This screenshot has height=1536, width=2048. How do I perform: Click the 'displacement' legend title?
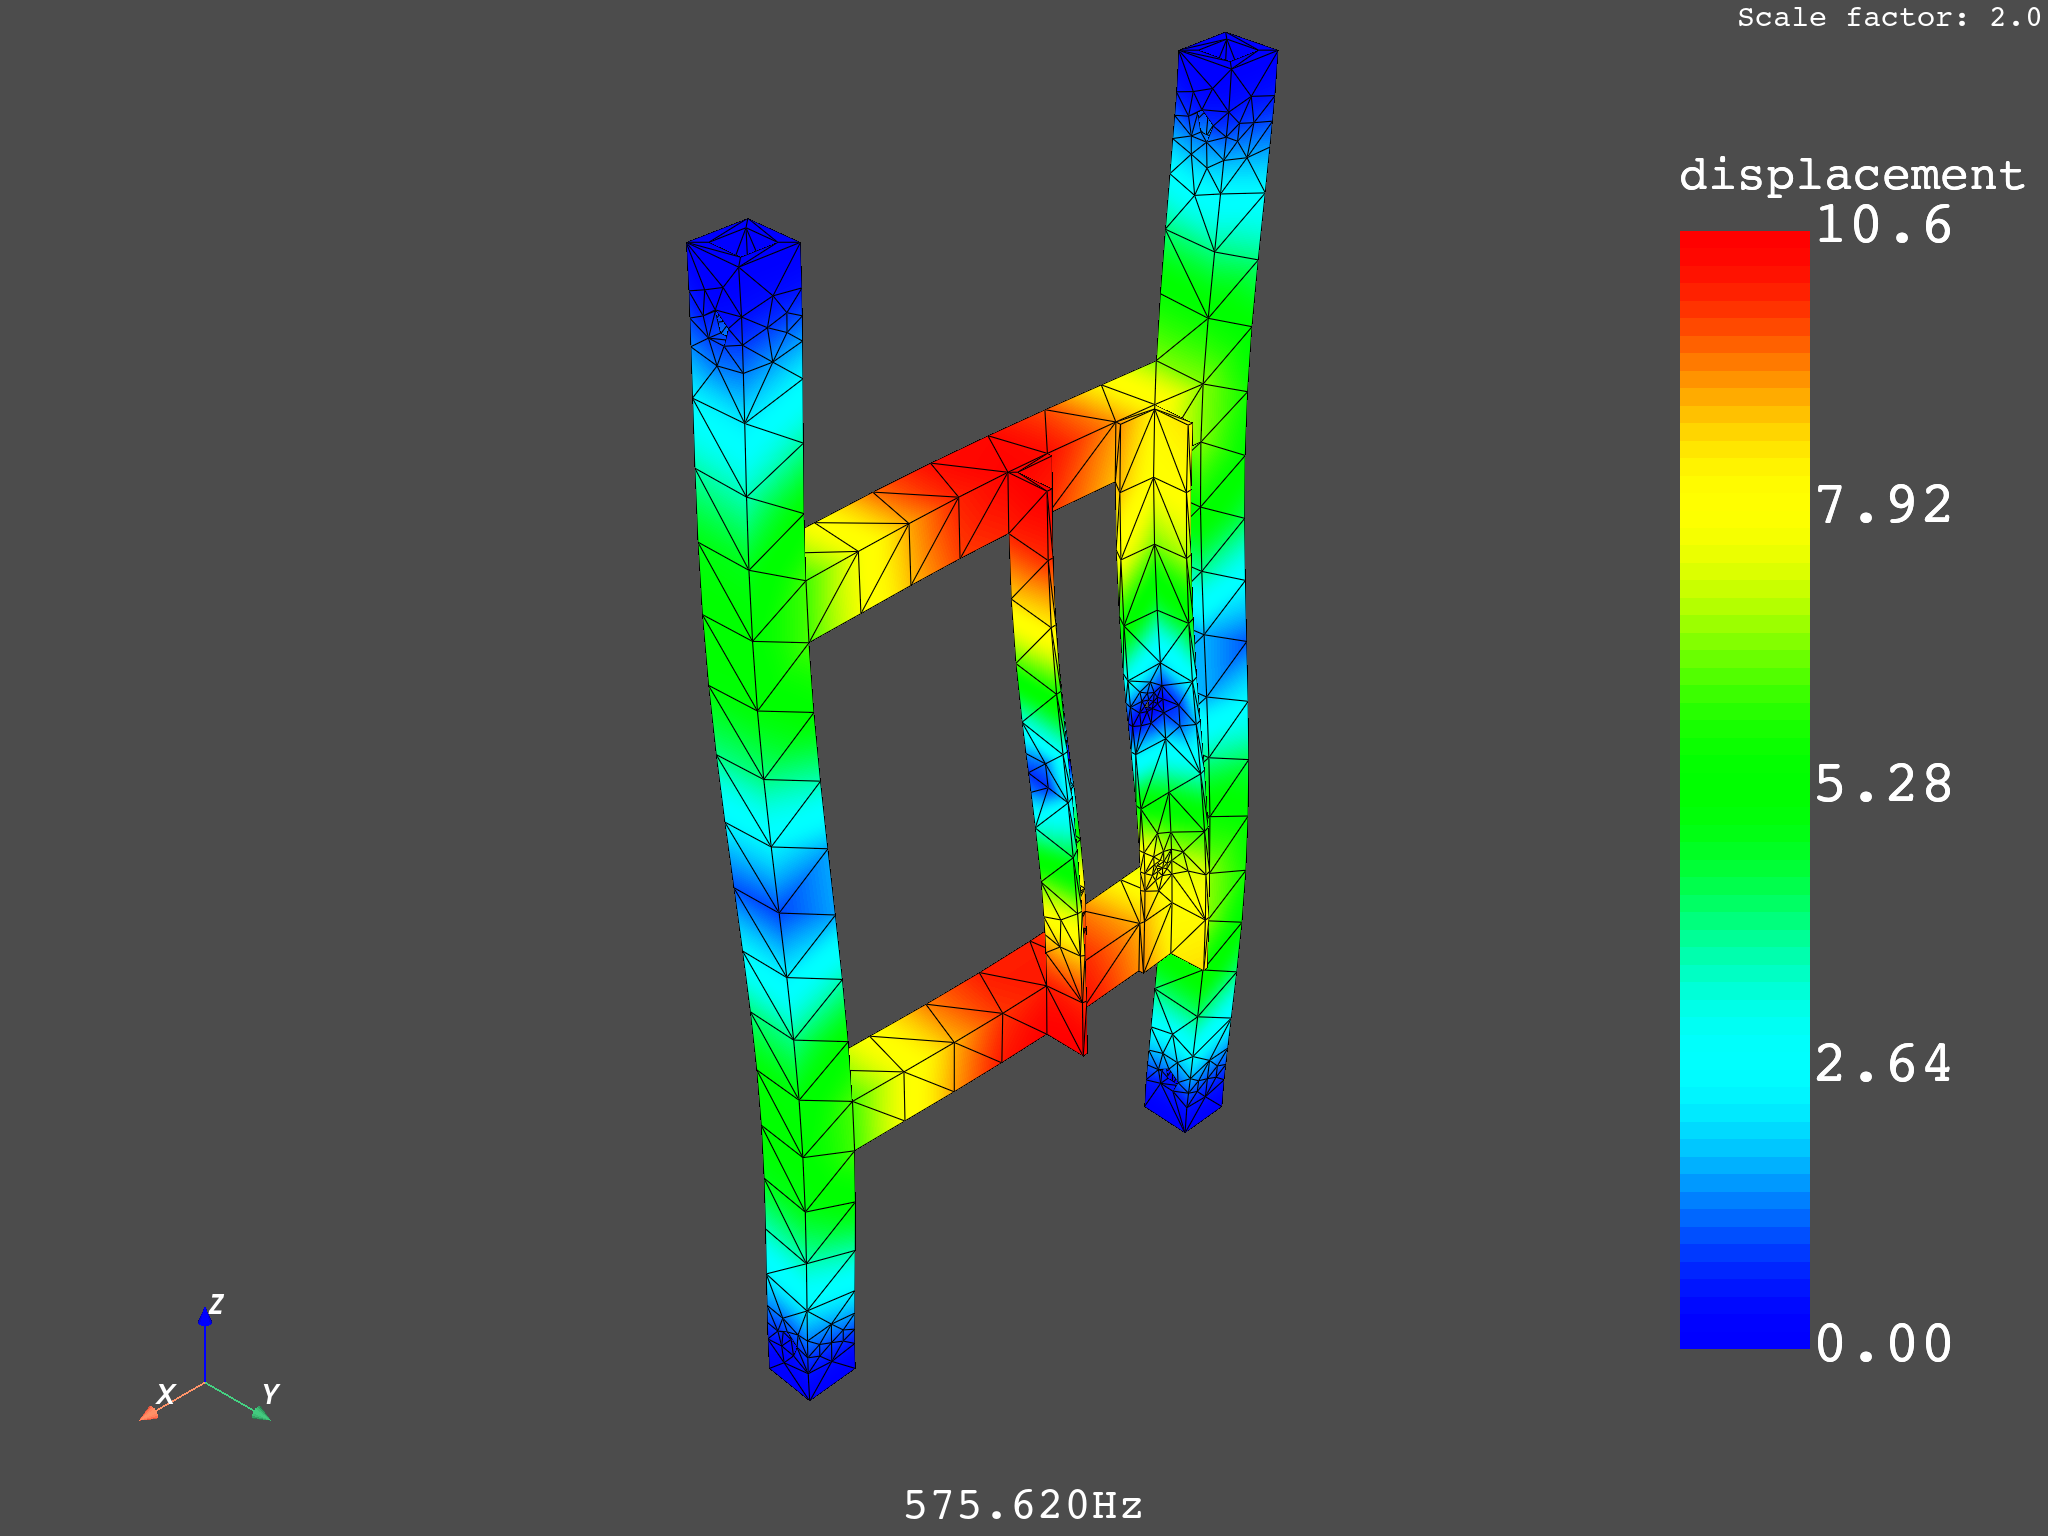(x=1851, y=176)
